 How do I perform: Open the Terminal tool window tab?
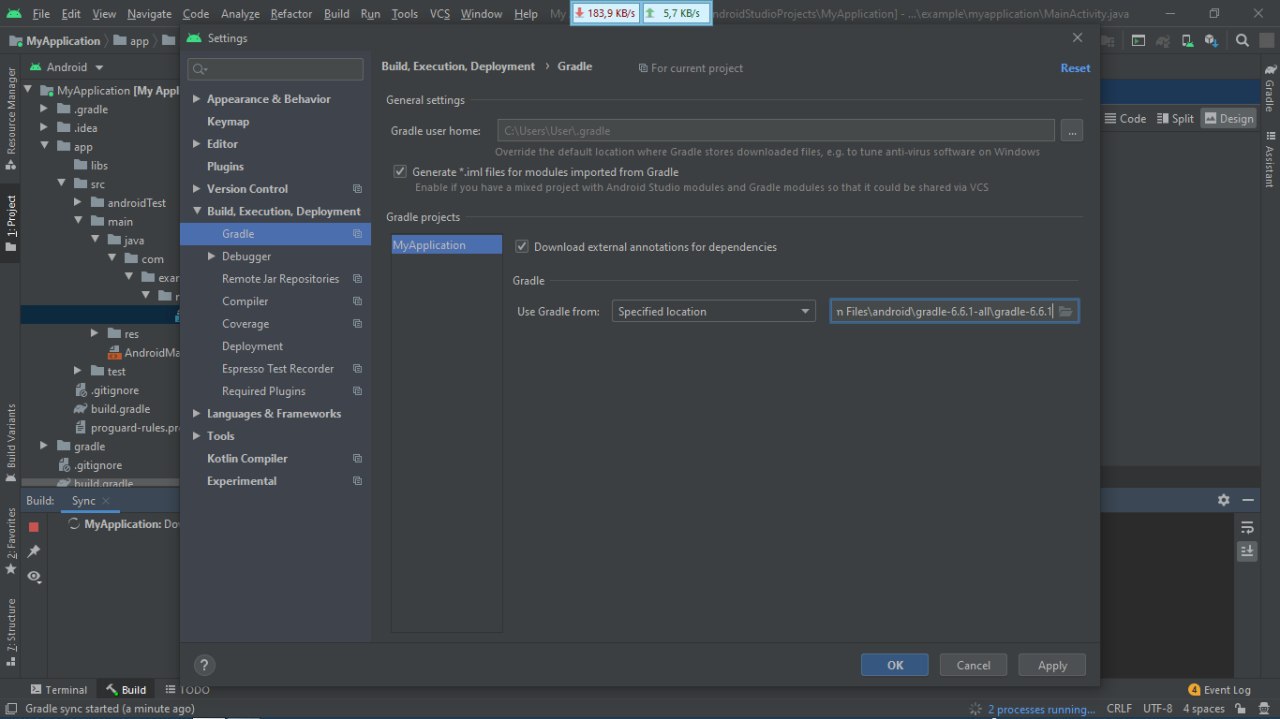[x=58, y=690]
